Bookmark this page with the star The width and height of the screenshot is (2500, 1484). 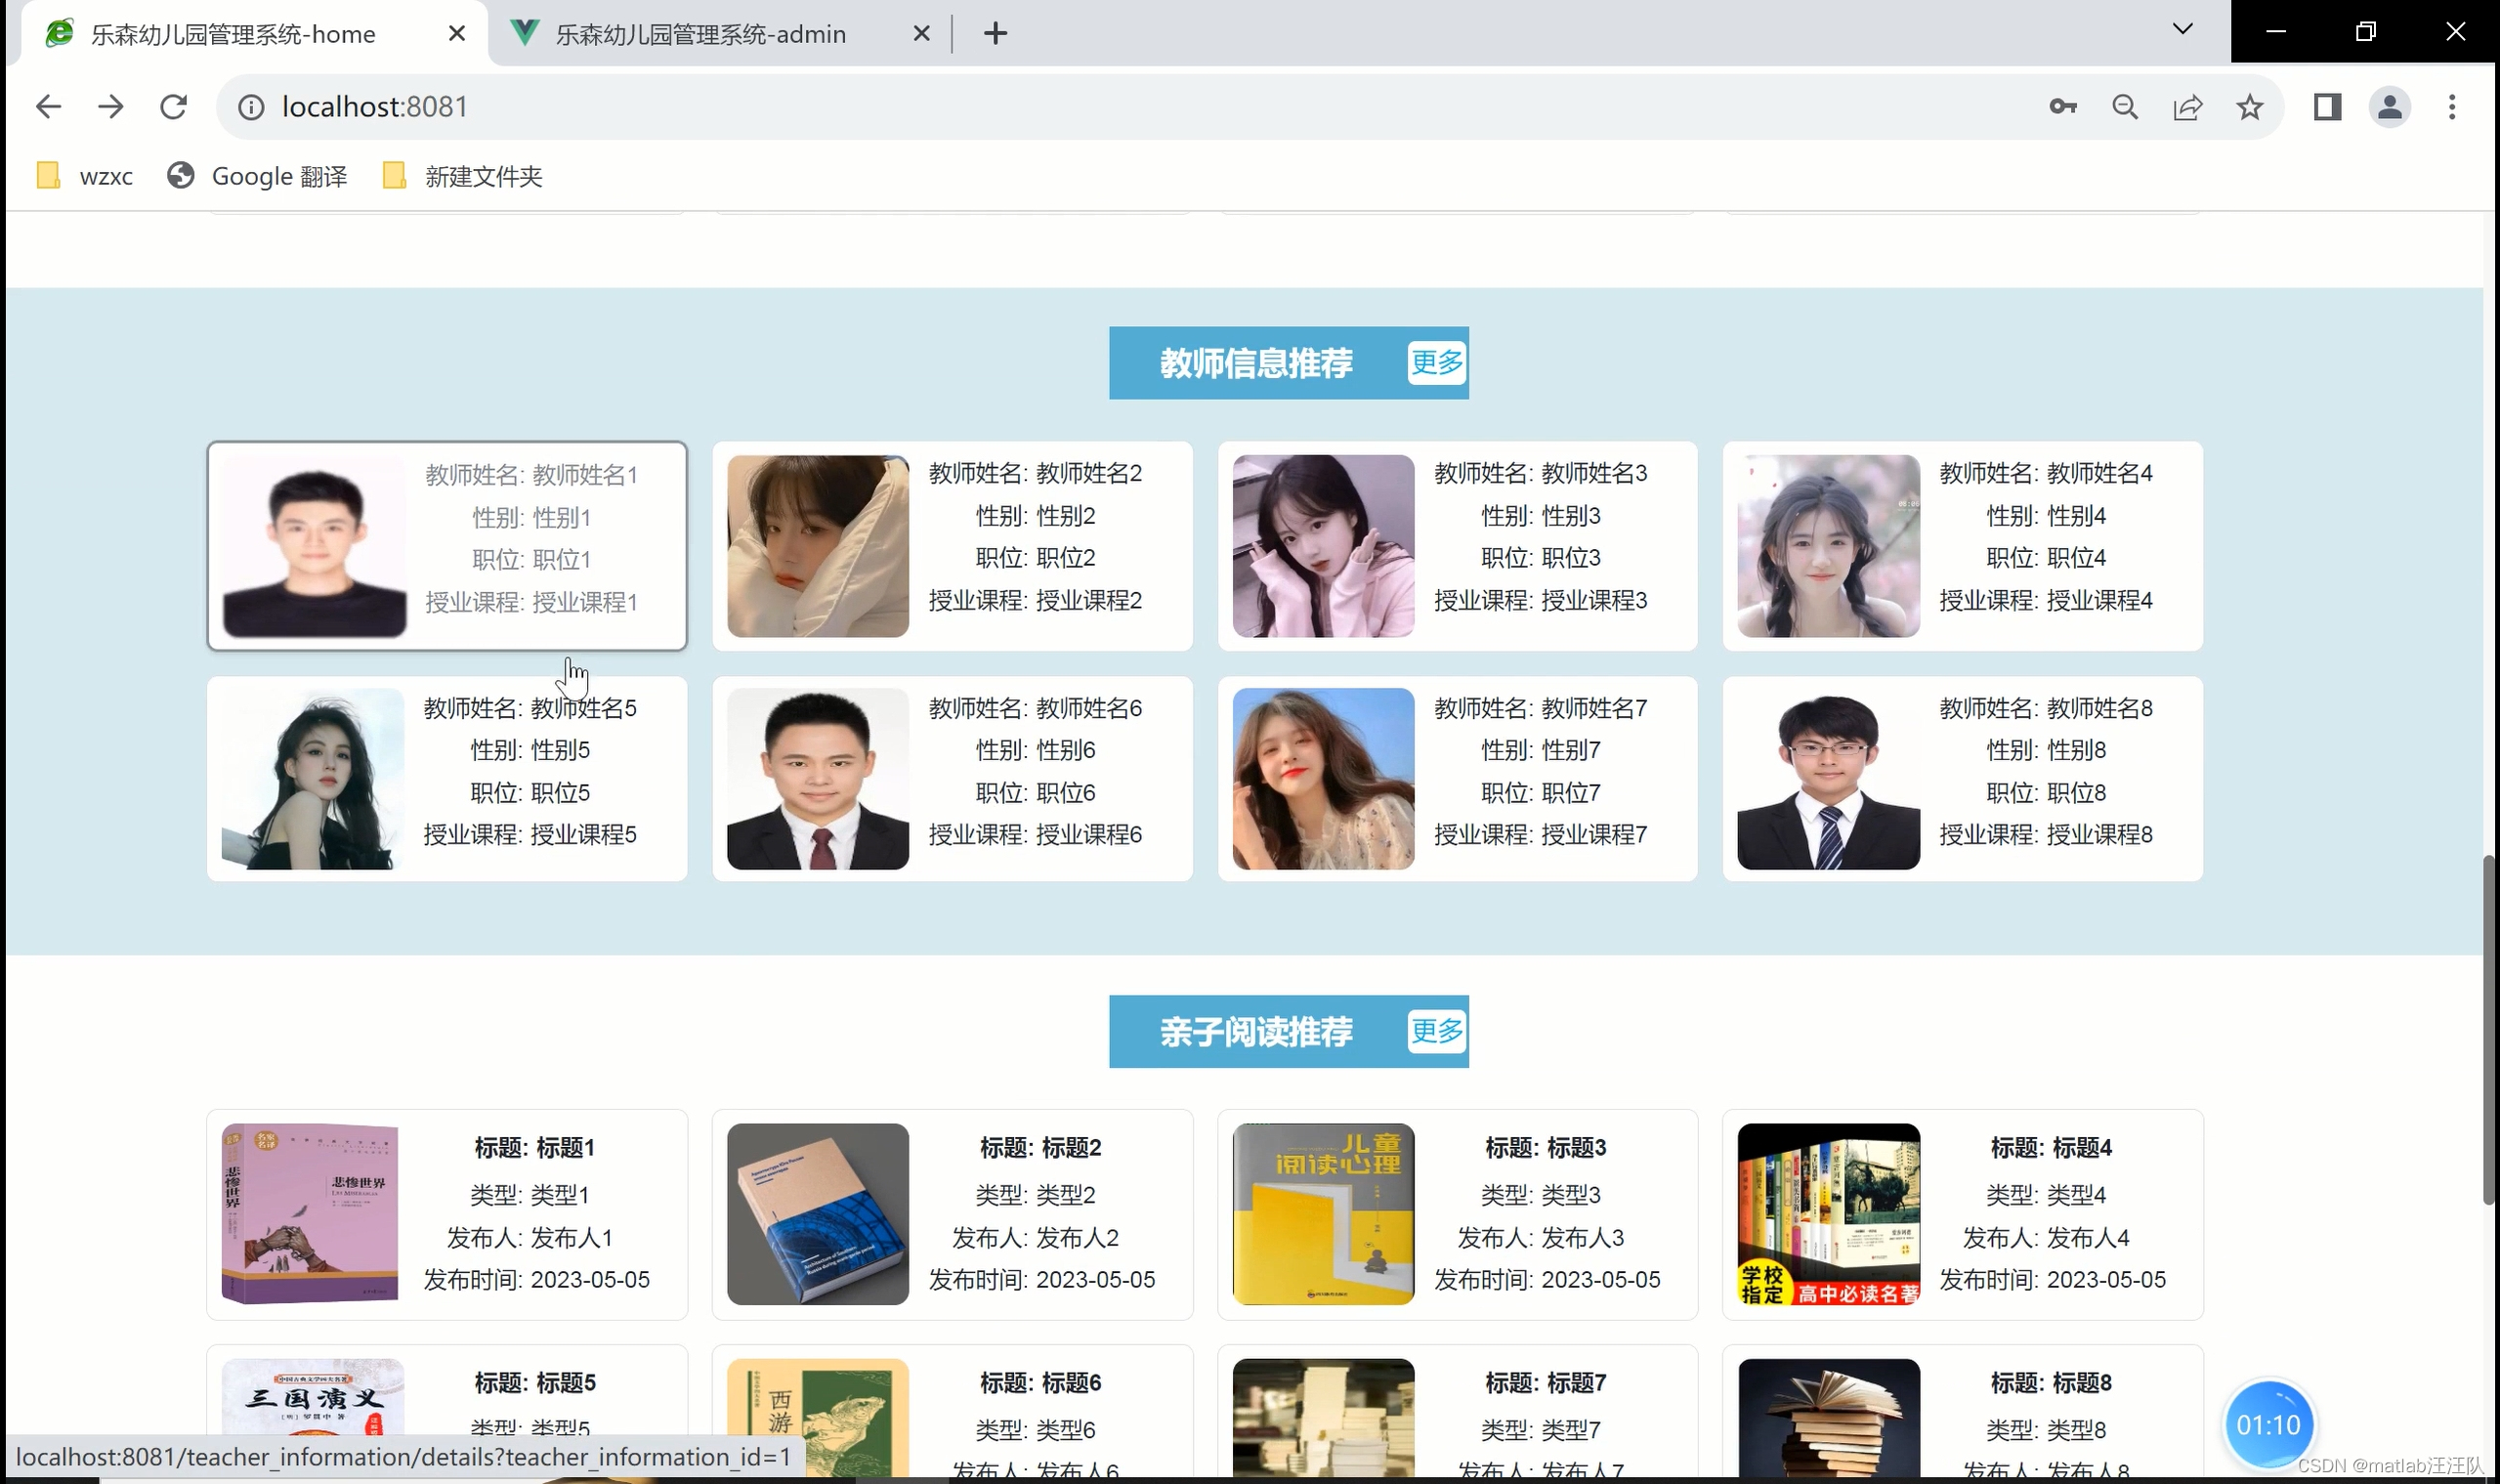(x=2249, y=107)
